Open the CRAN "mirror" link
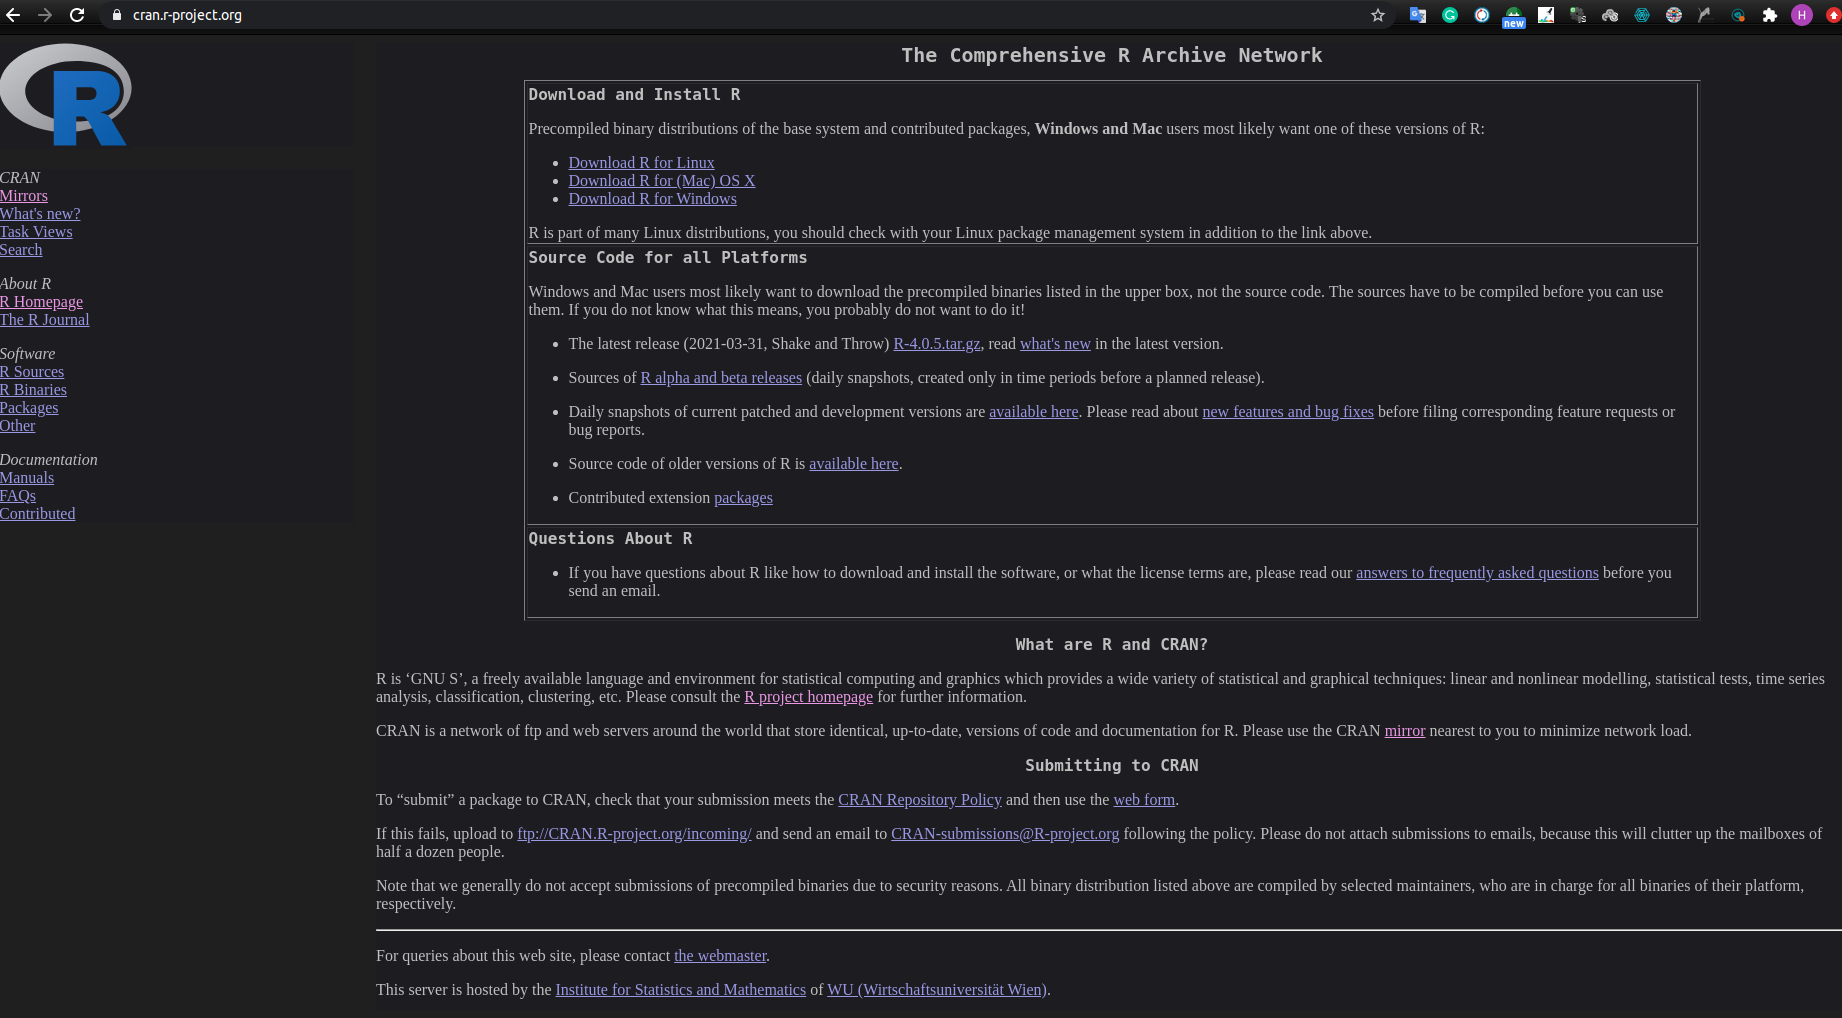 (1405, 731)
